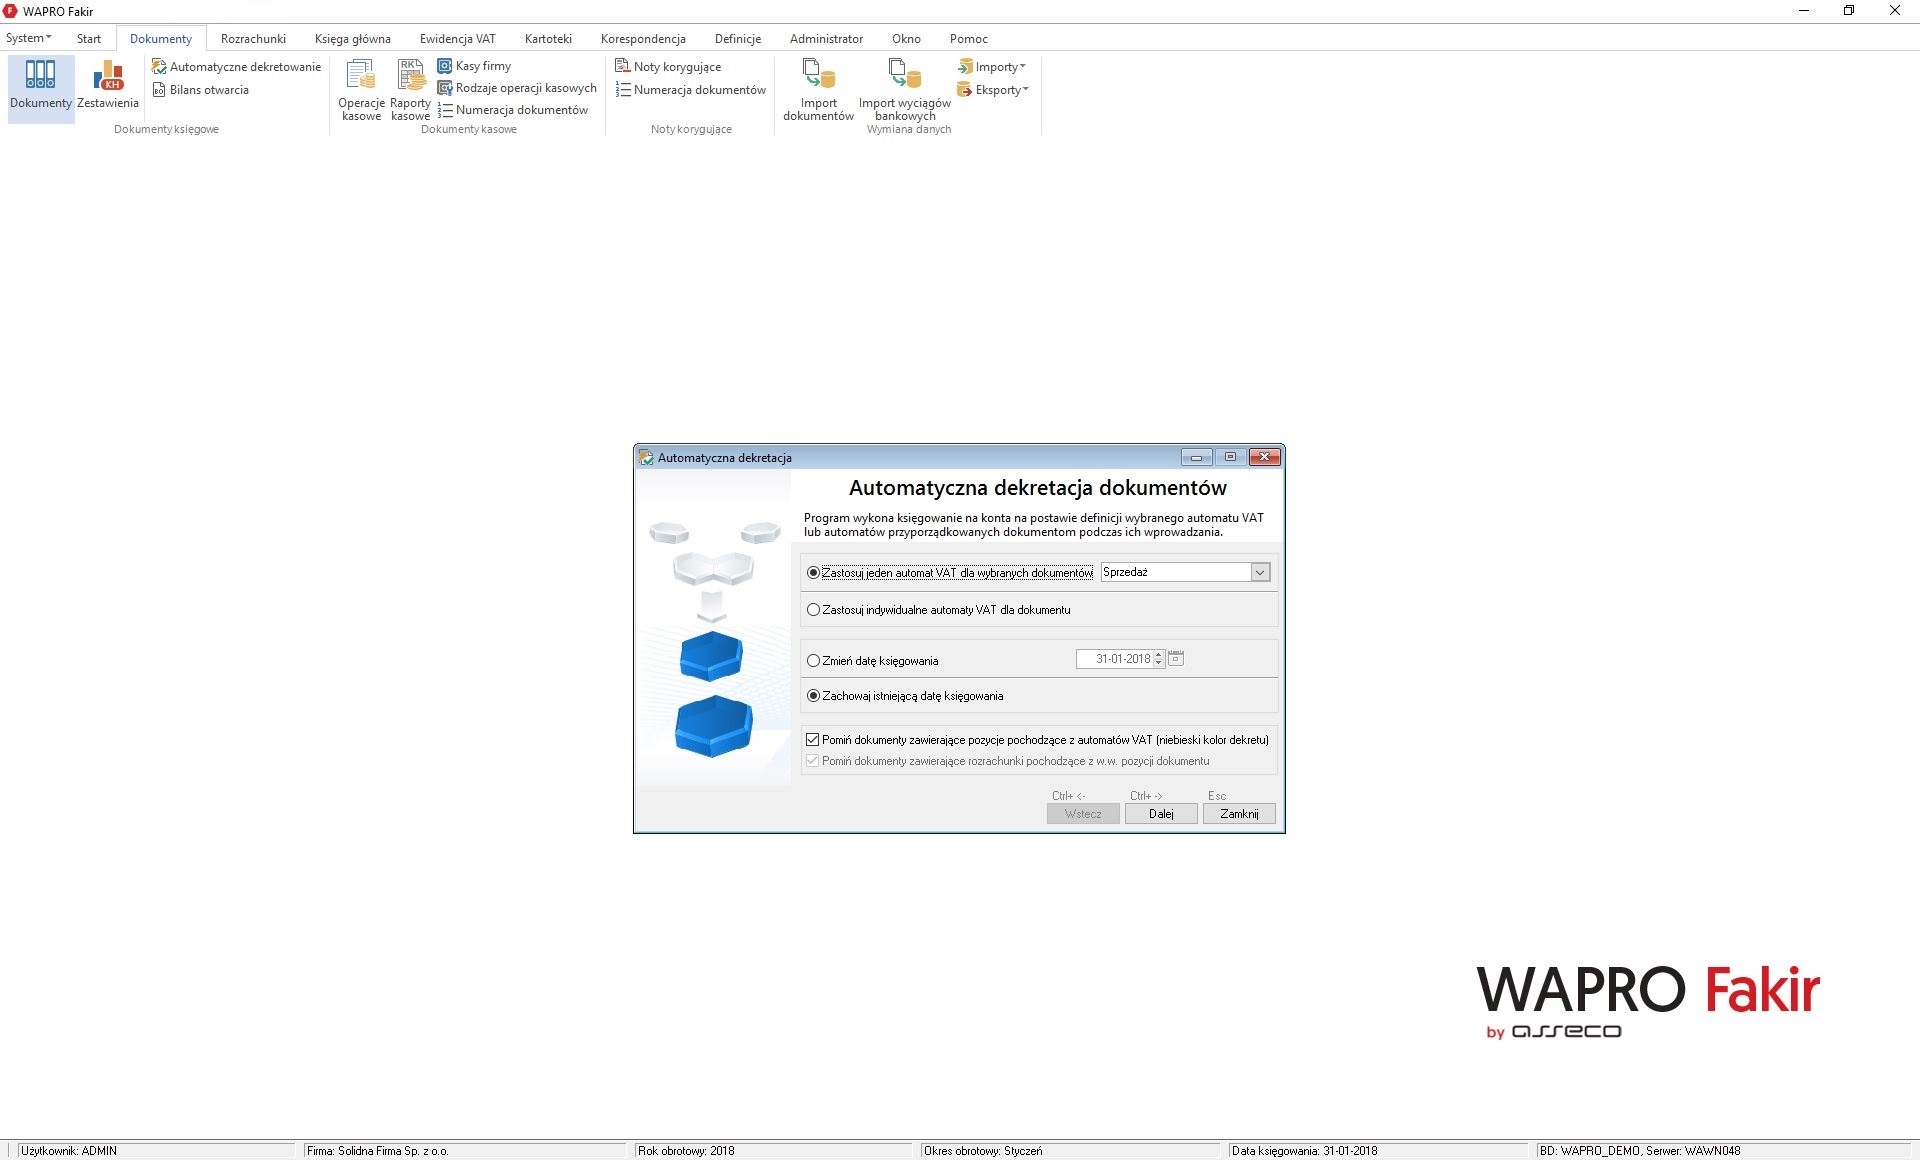The height and width of the screenshot is (1160, 1920).
Task: Open Numeracja dokumentów in Noty korygujące group
Action: pyautogui.click(x=691, y=90)
